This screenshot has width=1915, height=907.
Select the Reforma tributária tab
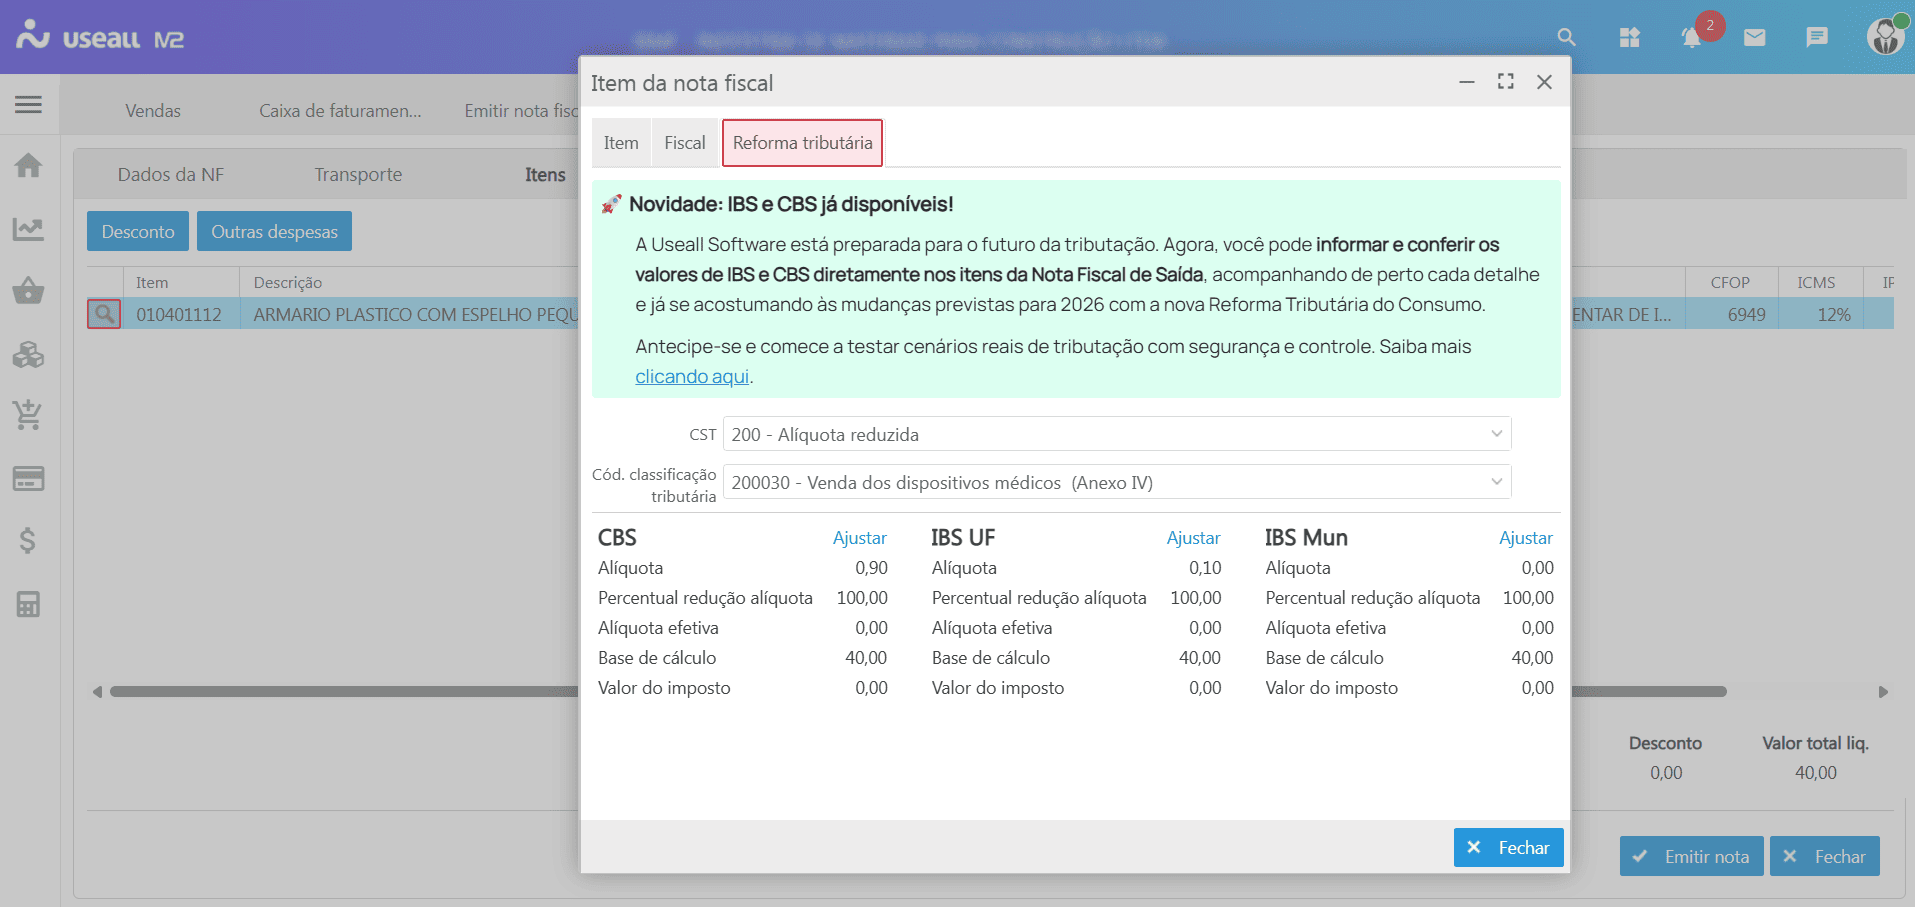(x=802, y=143)
